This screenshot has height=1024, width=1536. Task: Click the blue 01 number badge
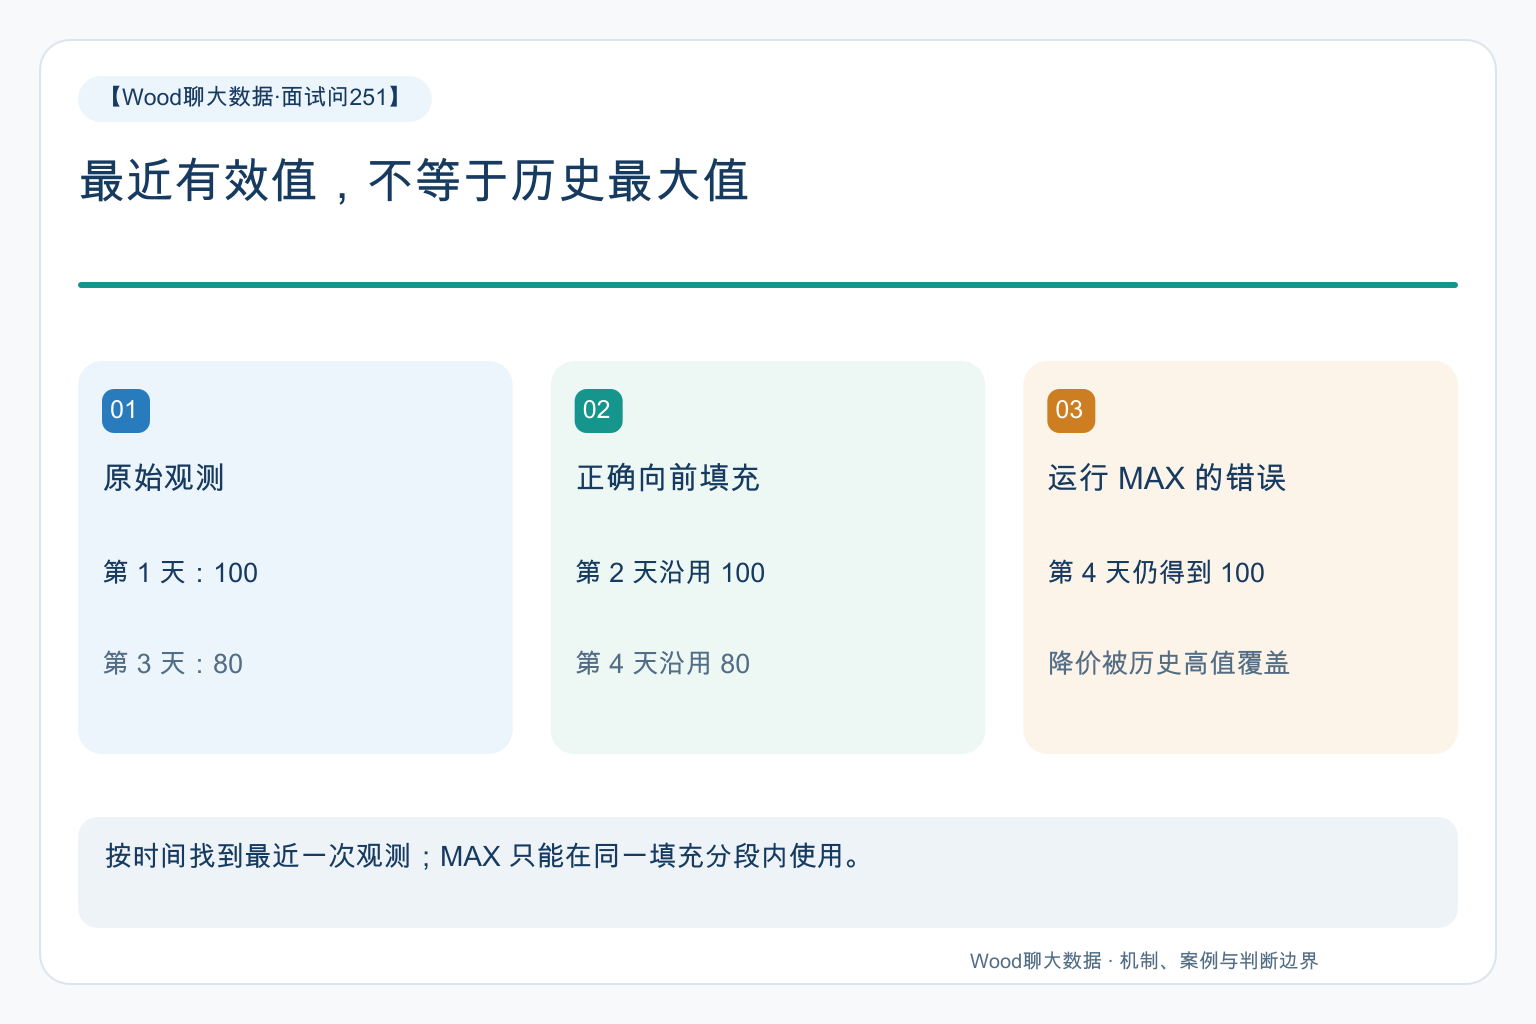(x=126, y=411)
